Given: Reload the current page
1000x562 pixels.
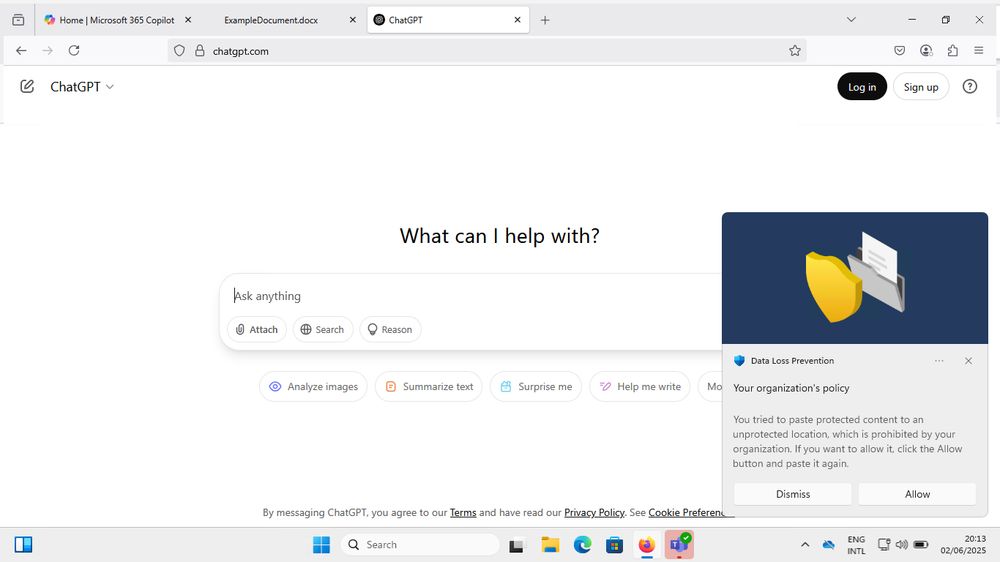Looking at the screenshot, I should point(74,50).
